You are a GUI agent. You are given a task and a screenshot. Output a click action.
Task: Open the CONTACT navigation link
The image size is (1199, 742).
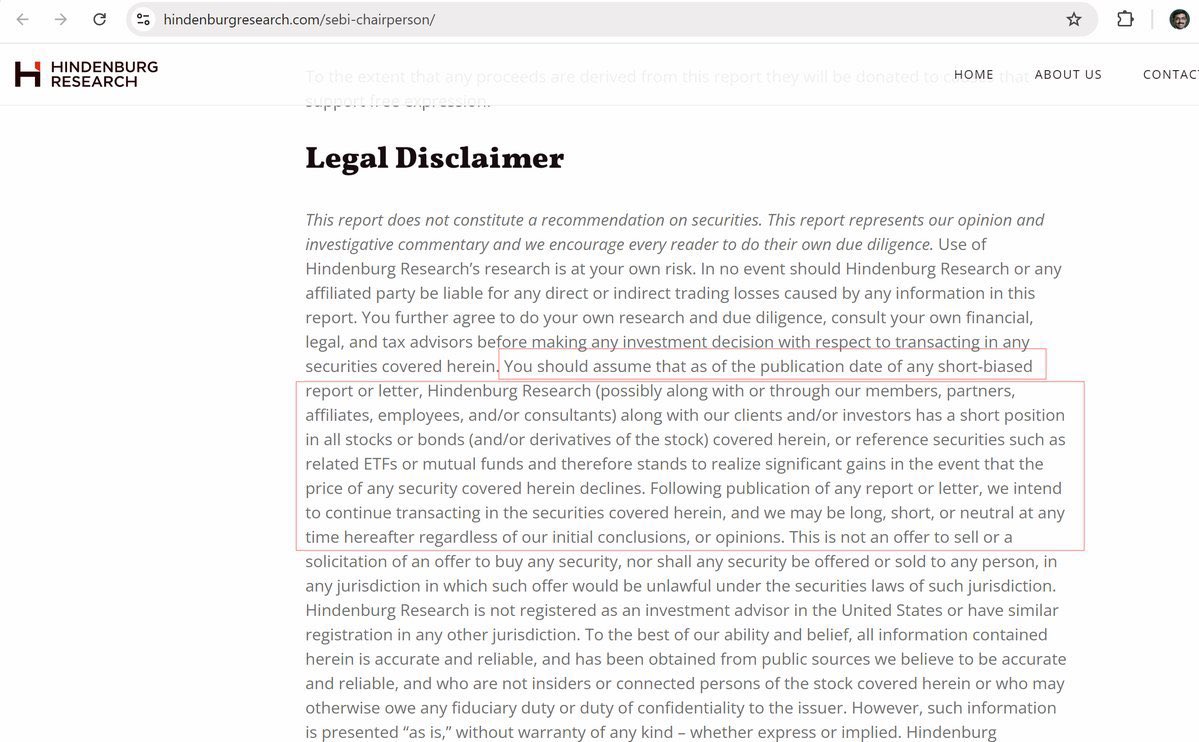point(1171,74)
